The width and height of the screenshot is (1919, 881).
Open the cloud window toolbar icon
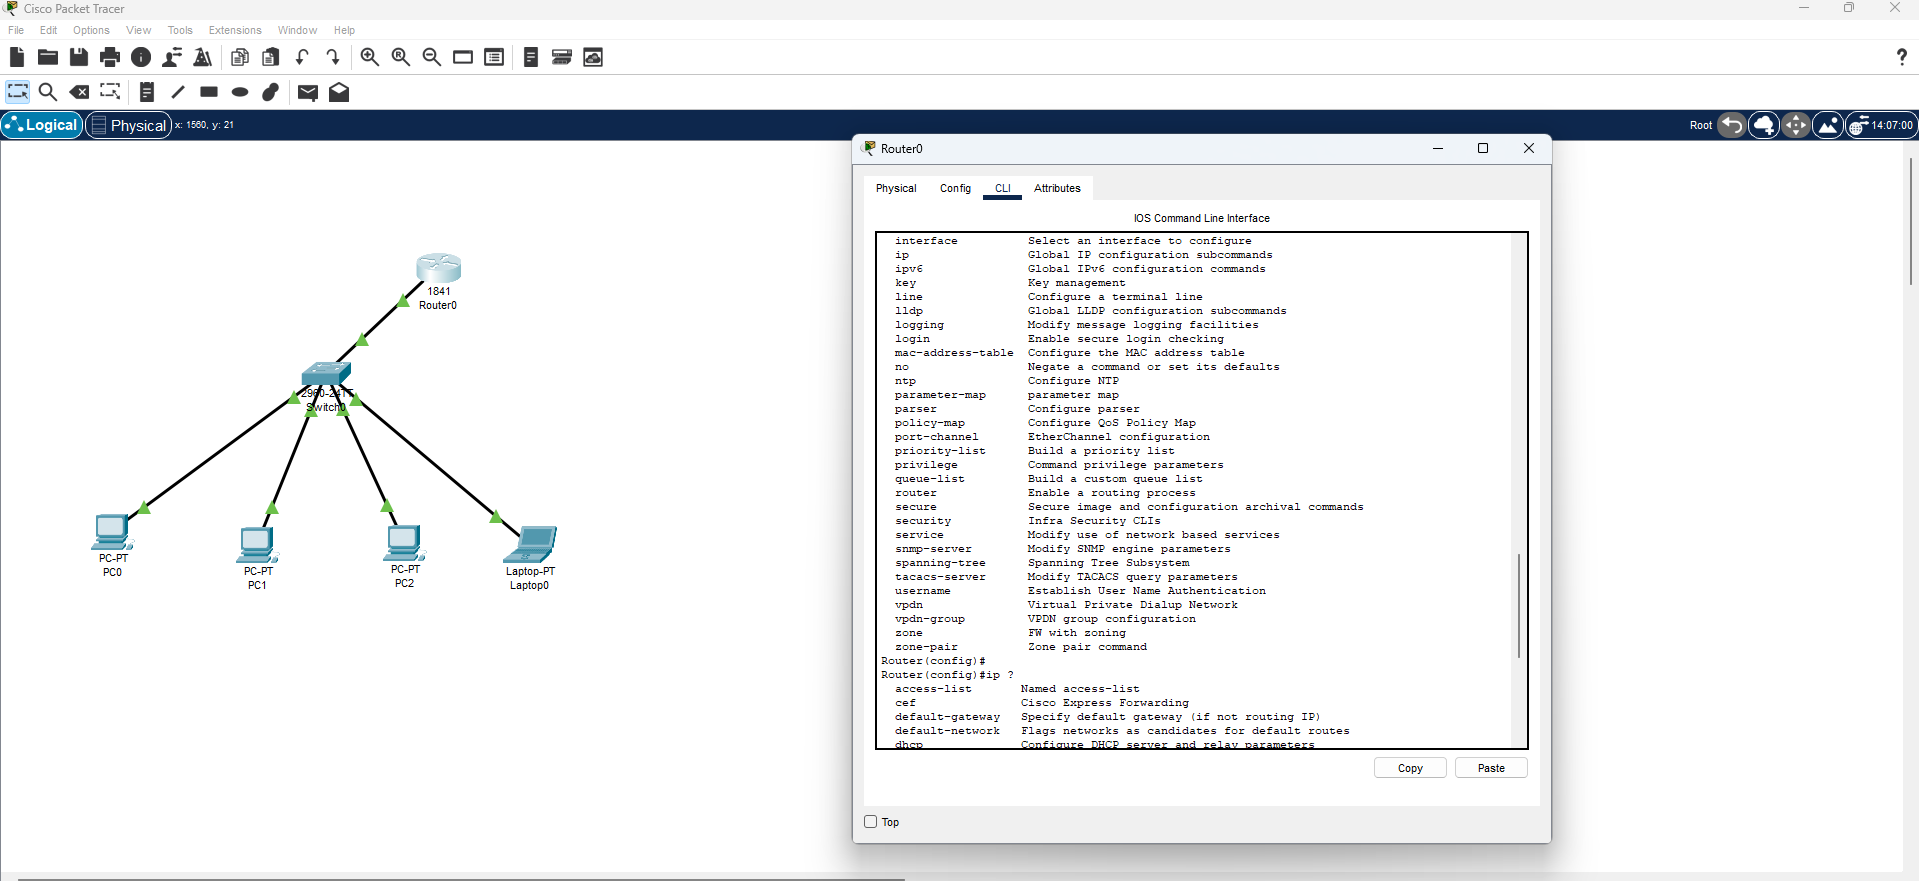(x=593, y=57)
